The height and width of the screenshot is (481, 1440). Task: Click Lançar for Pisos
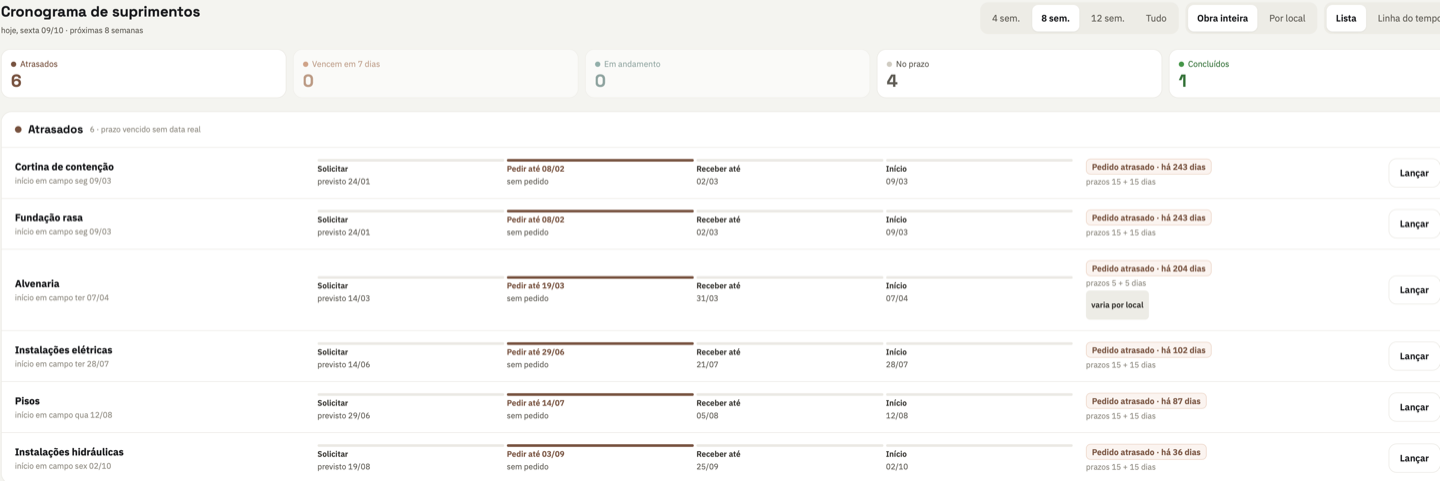1414,407
